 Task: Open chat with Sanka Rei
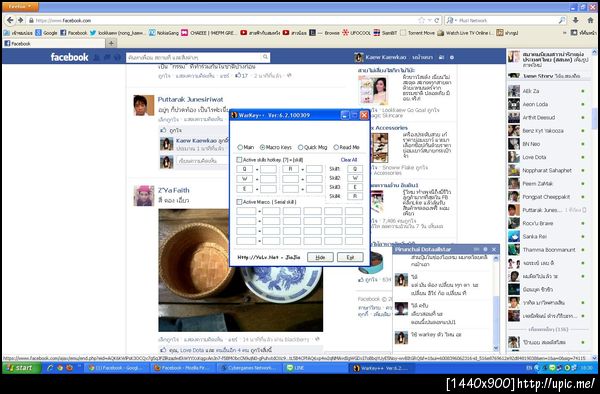tap(548, 236)
